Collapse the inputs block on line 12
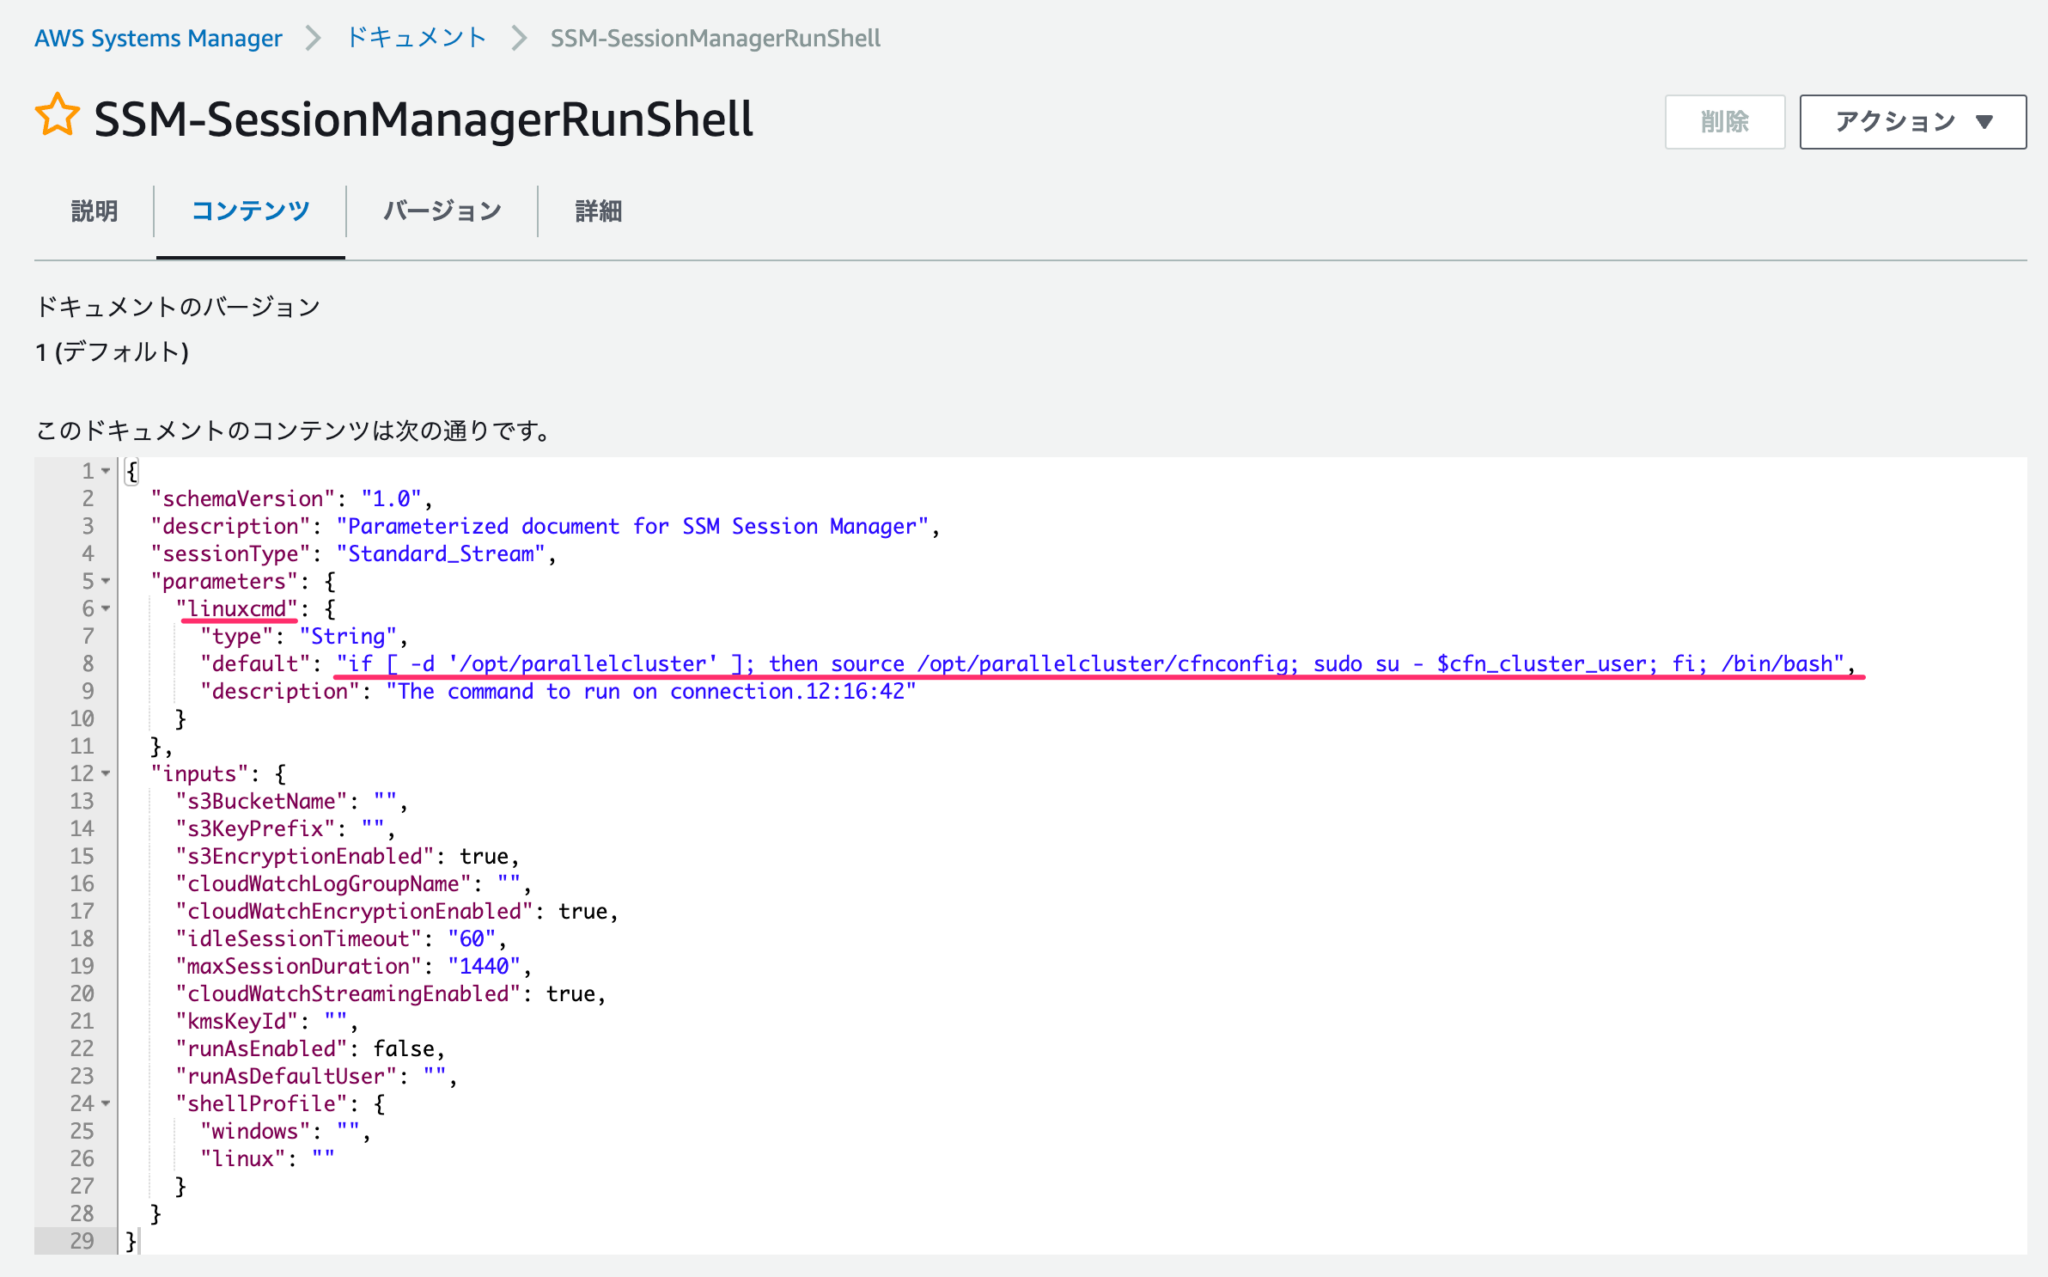The height and width of the screenshot is (1277, 2048). [105, 773]
